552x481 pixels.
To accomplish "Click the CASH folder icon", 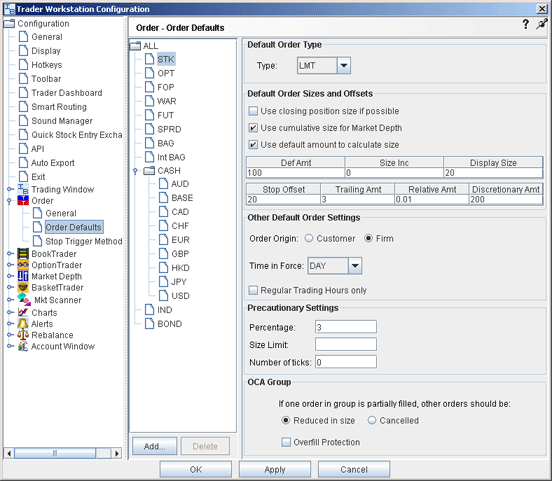I will pos(149,171).
